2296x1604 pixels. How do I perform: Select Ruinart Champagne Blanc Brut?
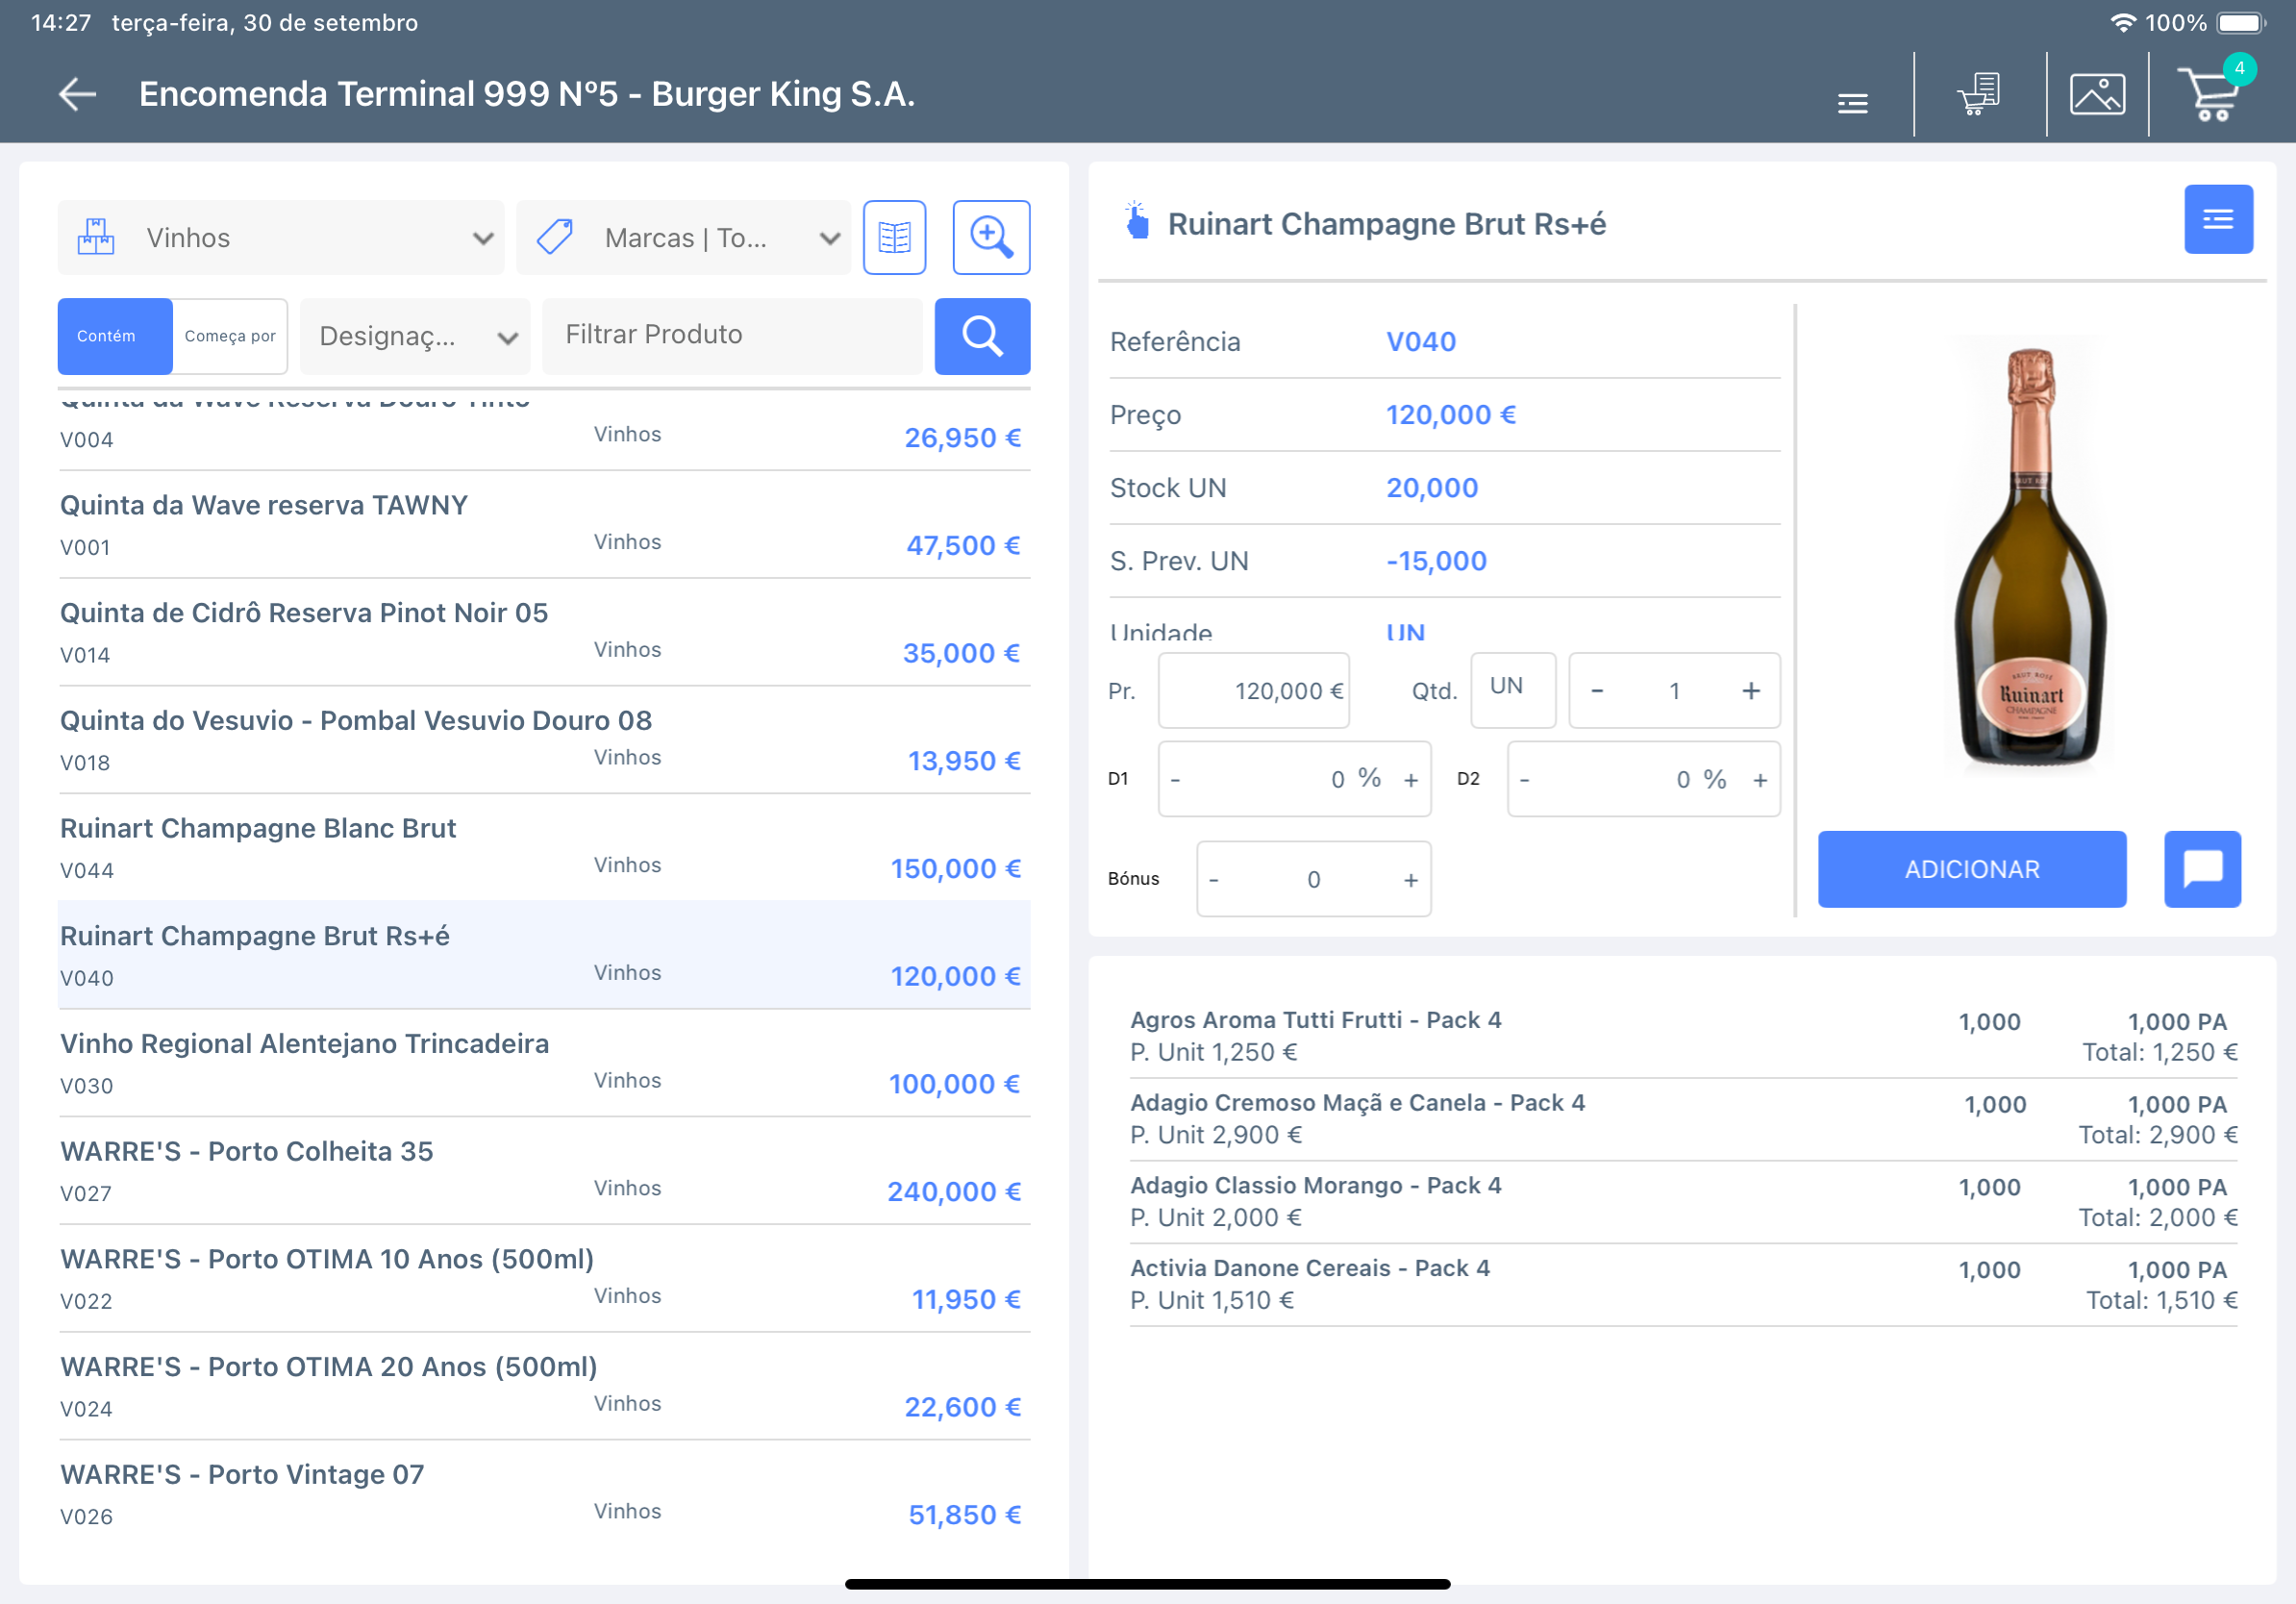pos(544,848)
